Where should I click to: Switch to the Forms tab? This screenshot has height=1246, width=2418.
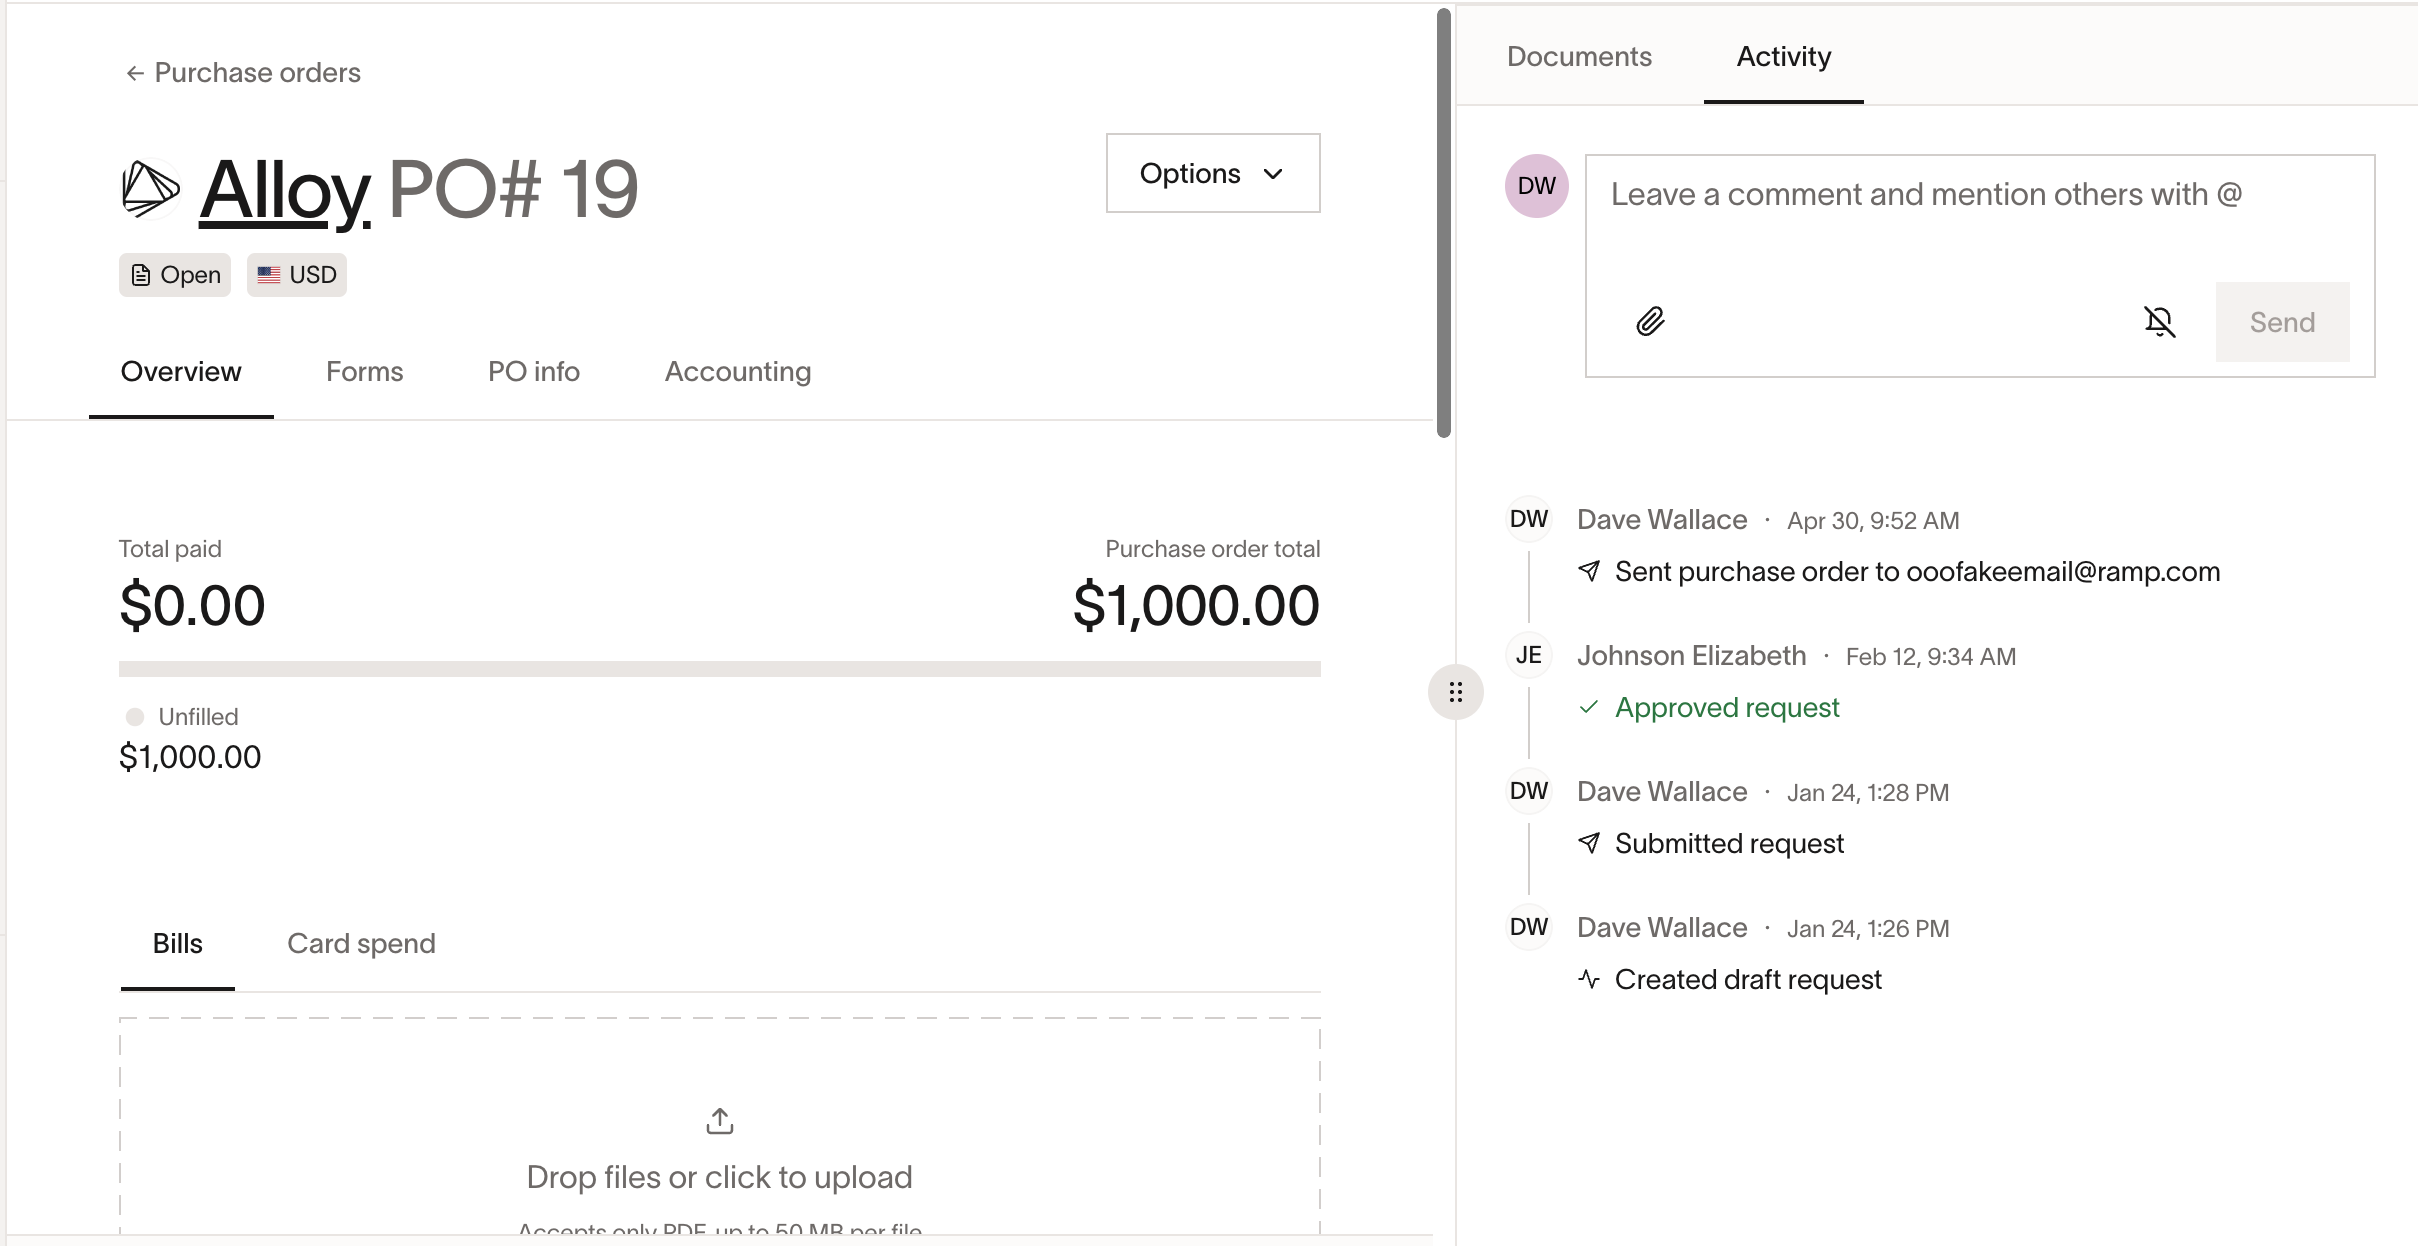pos(365,372)
